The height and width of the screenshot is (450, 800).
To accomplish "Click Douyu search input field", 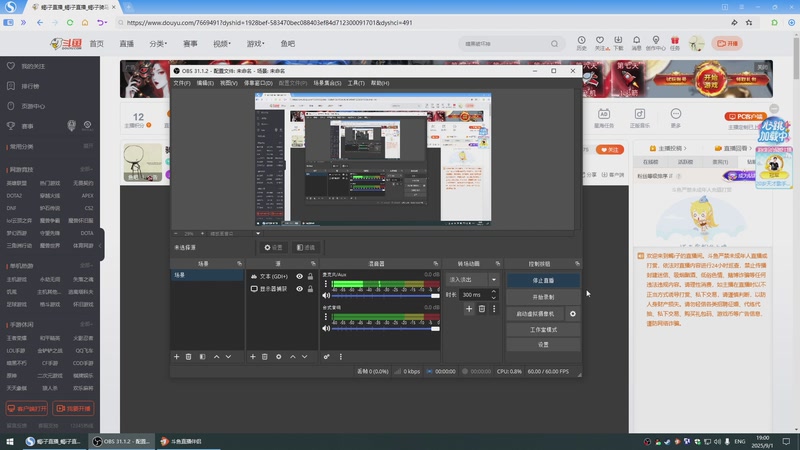I will point(505,44).
